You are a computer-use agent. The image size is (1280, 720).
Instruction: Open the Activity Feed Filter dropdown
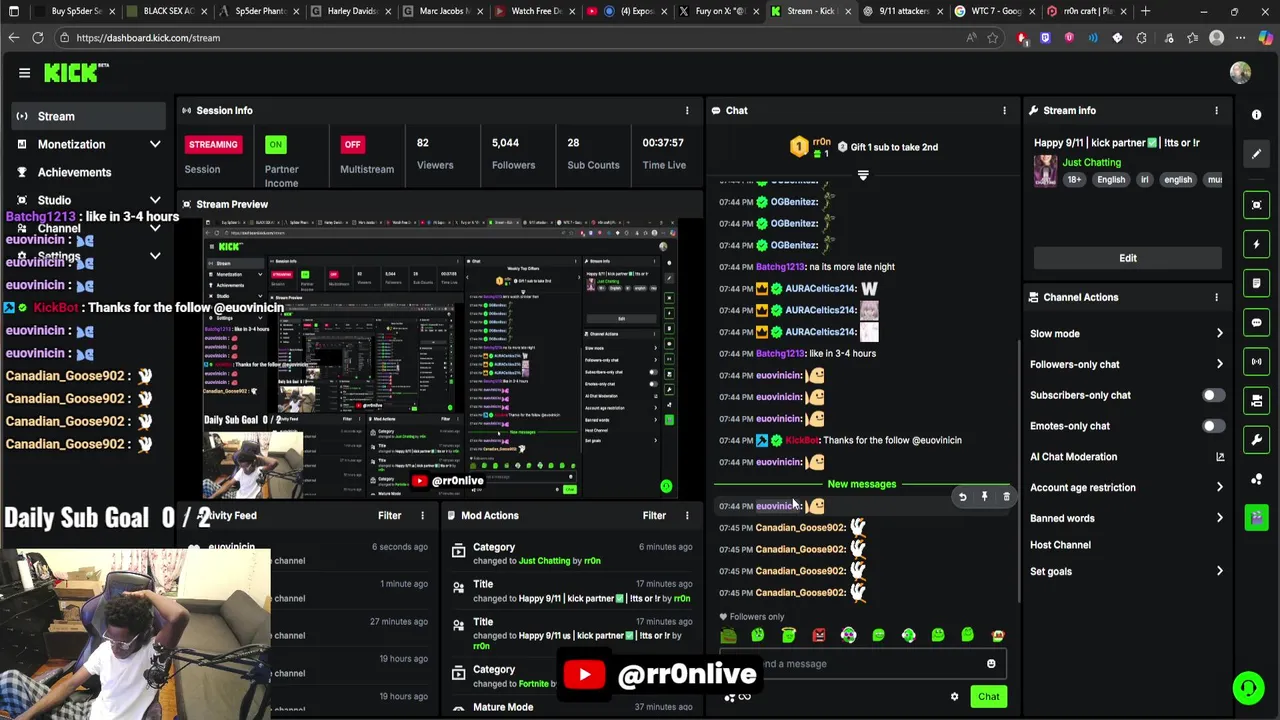pyautogui.click(x=389, y=516)
